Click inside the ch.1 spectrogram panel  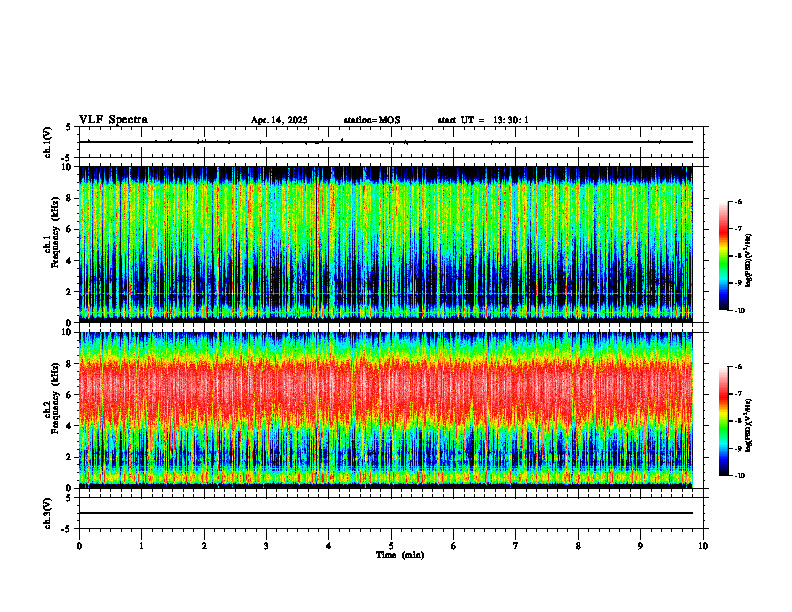(x=386, y=244)
